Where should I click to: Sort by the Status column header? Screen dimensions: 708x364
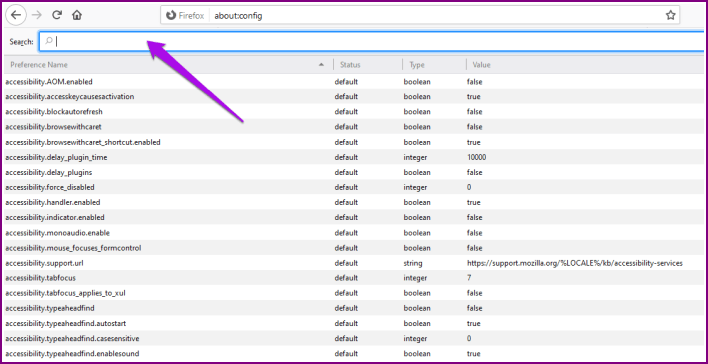point(367,65)
